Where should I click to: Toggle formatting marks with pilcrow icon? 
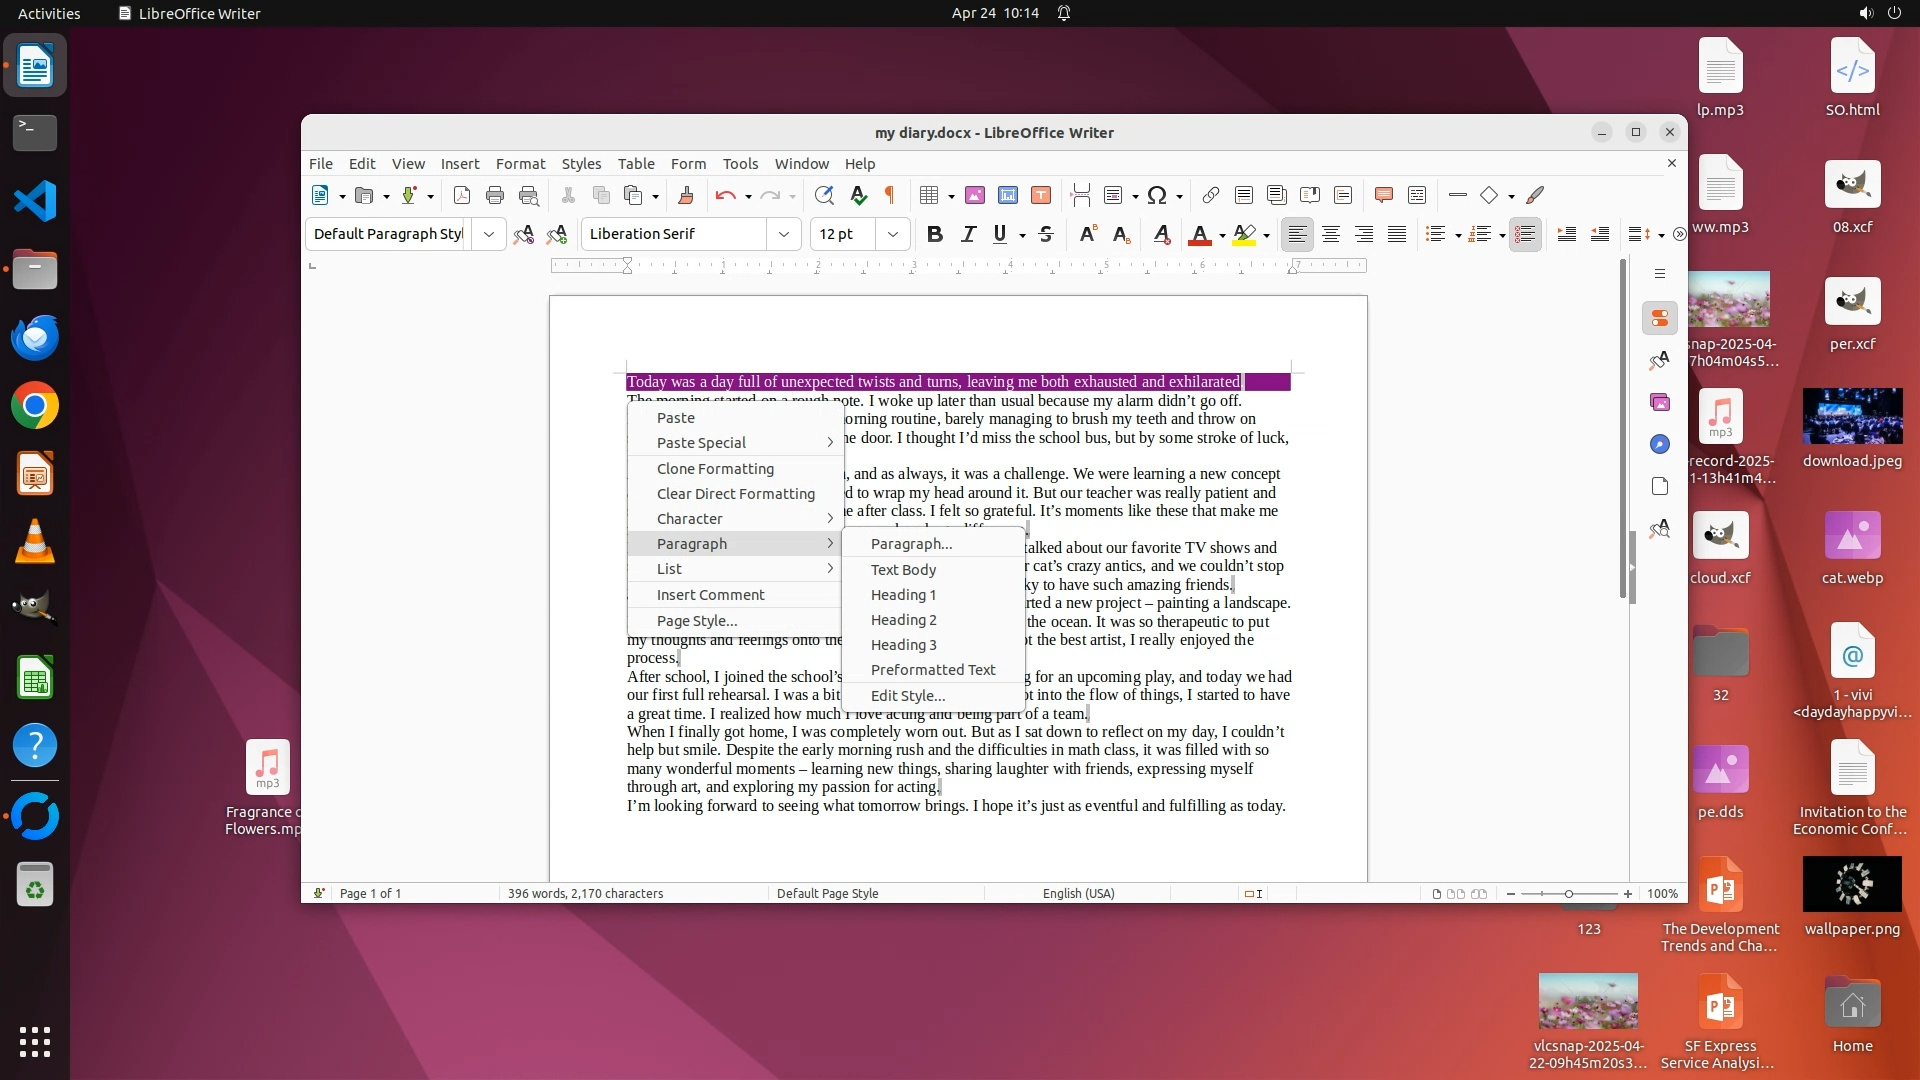point(889,195)
